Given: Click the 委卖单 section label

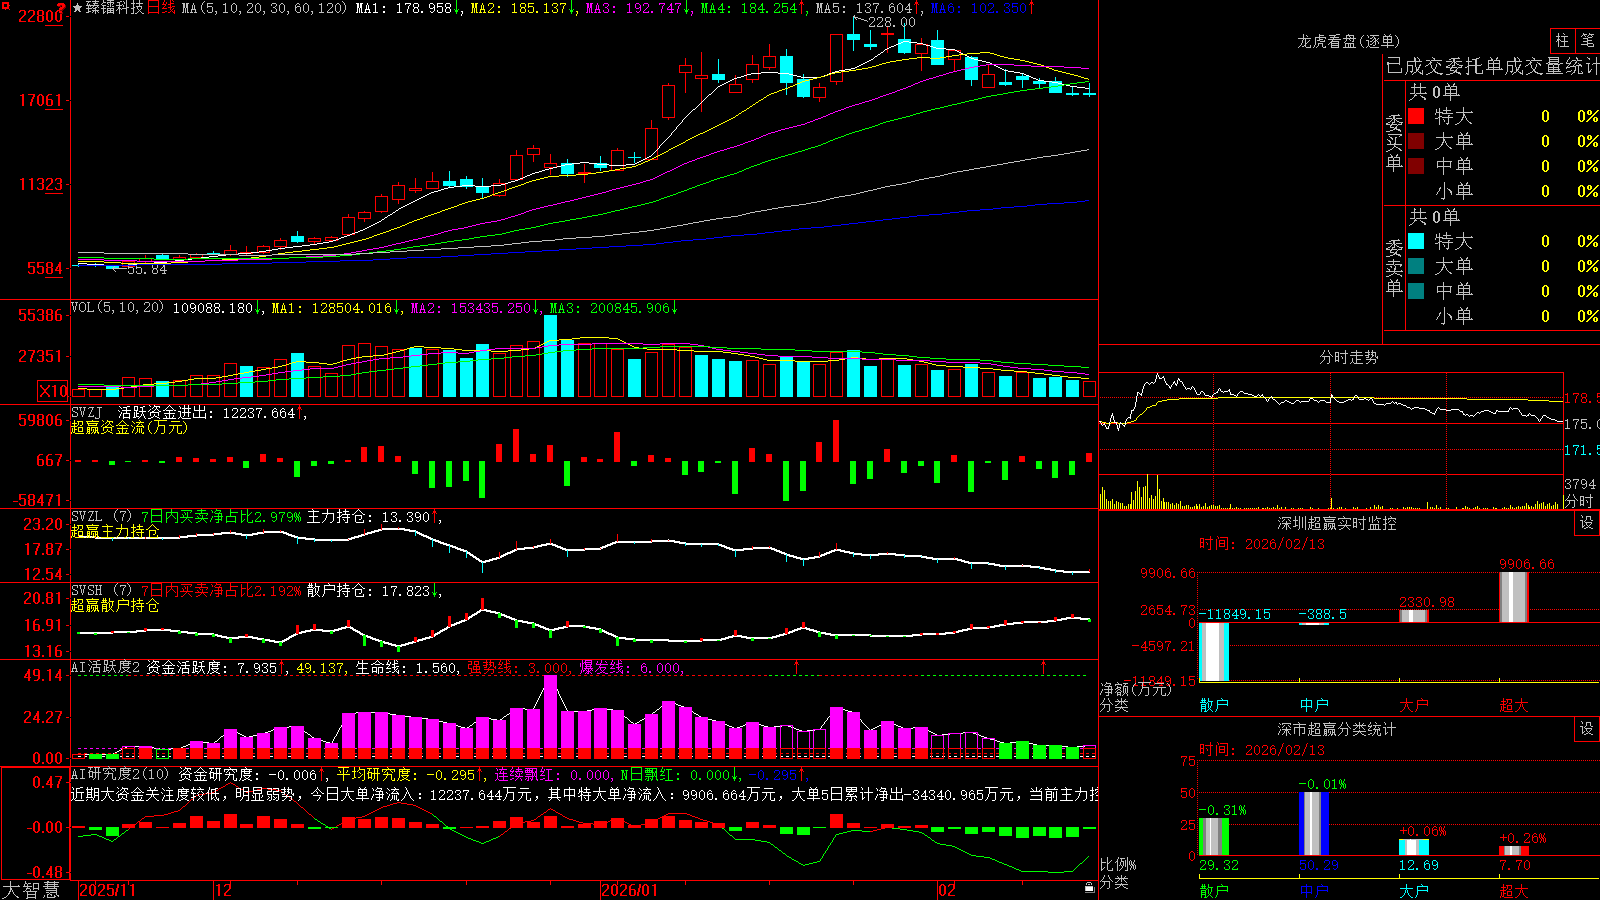Looking at the screenshot, I should [x=1394, y=268].
